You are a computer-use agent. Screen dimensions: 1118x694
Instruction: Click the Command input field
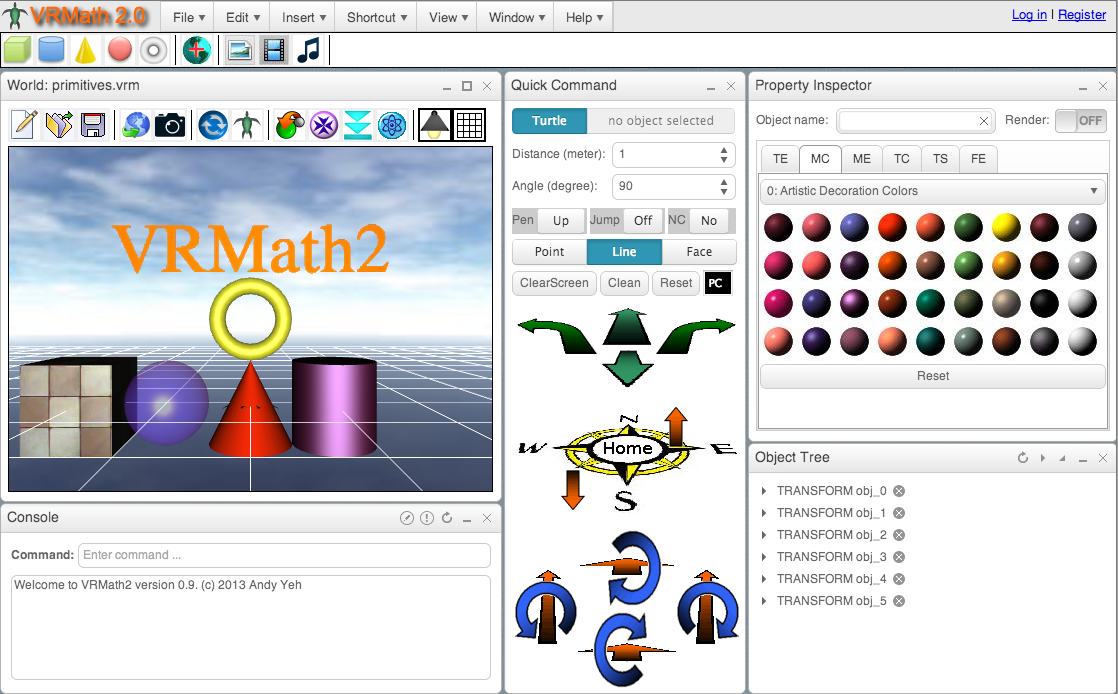click(284, 555)
